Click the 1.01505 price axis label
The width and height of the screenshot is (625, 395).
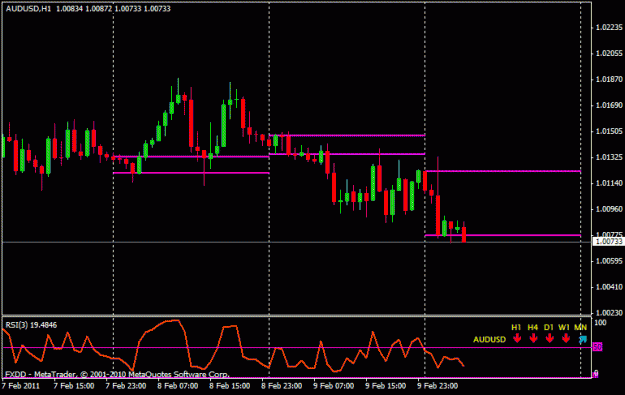point(609,131)
